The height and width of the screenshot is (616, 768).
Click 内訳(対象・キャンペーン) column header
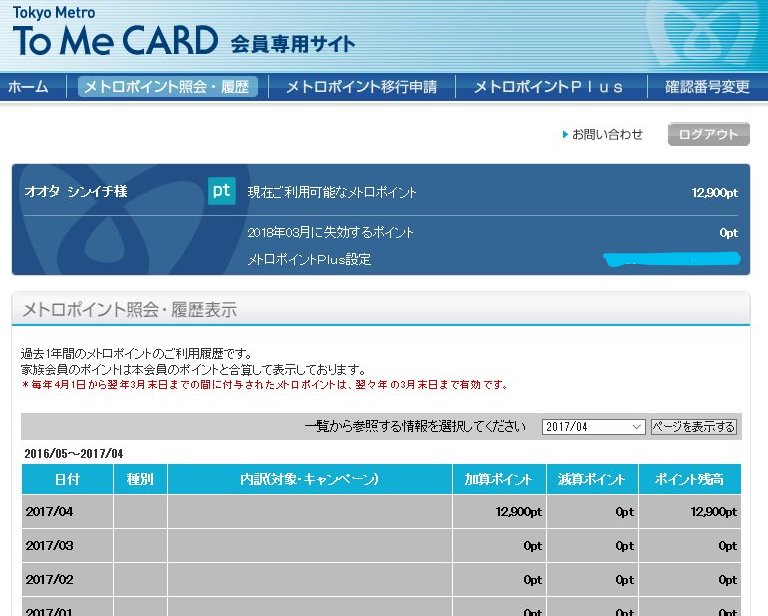click(310, 479)
